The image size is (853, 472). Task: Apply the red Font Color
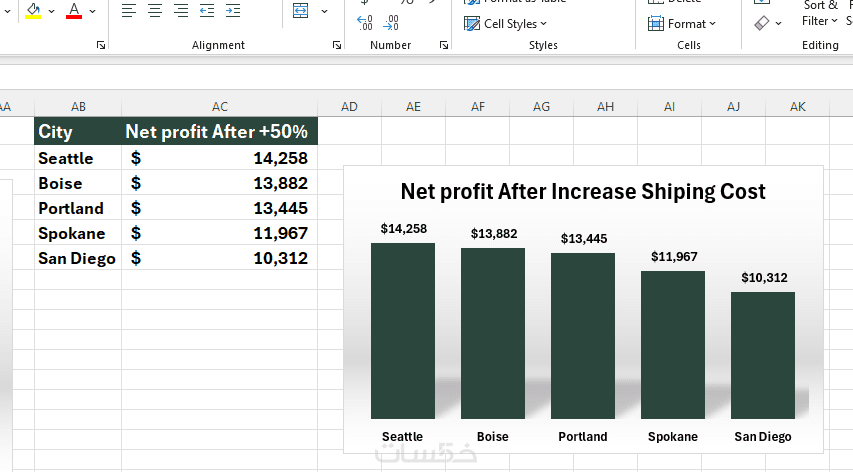[x=74, y=10]
